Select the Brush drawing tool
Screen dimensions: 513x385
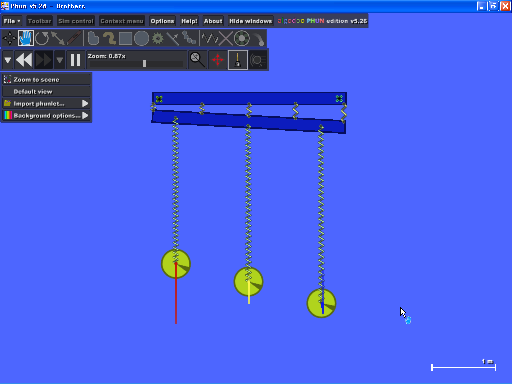pyautogui.click(x=109, y=39)
